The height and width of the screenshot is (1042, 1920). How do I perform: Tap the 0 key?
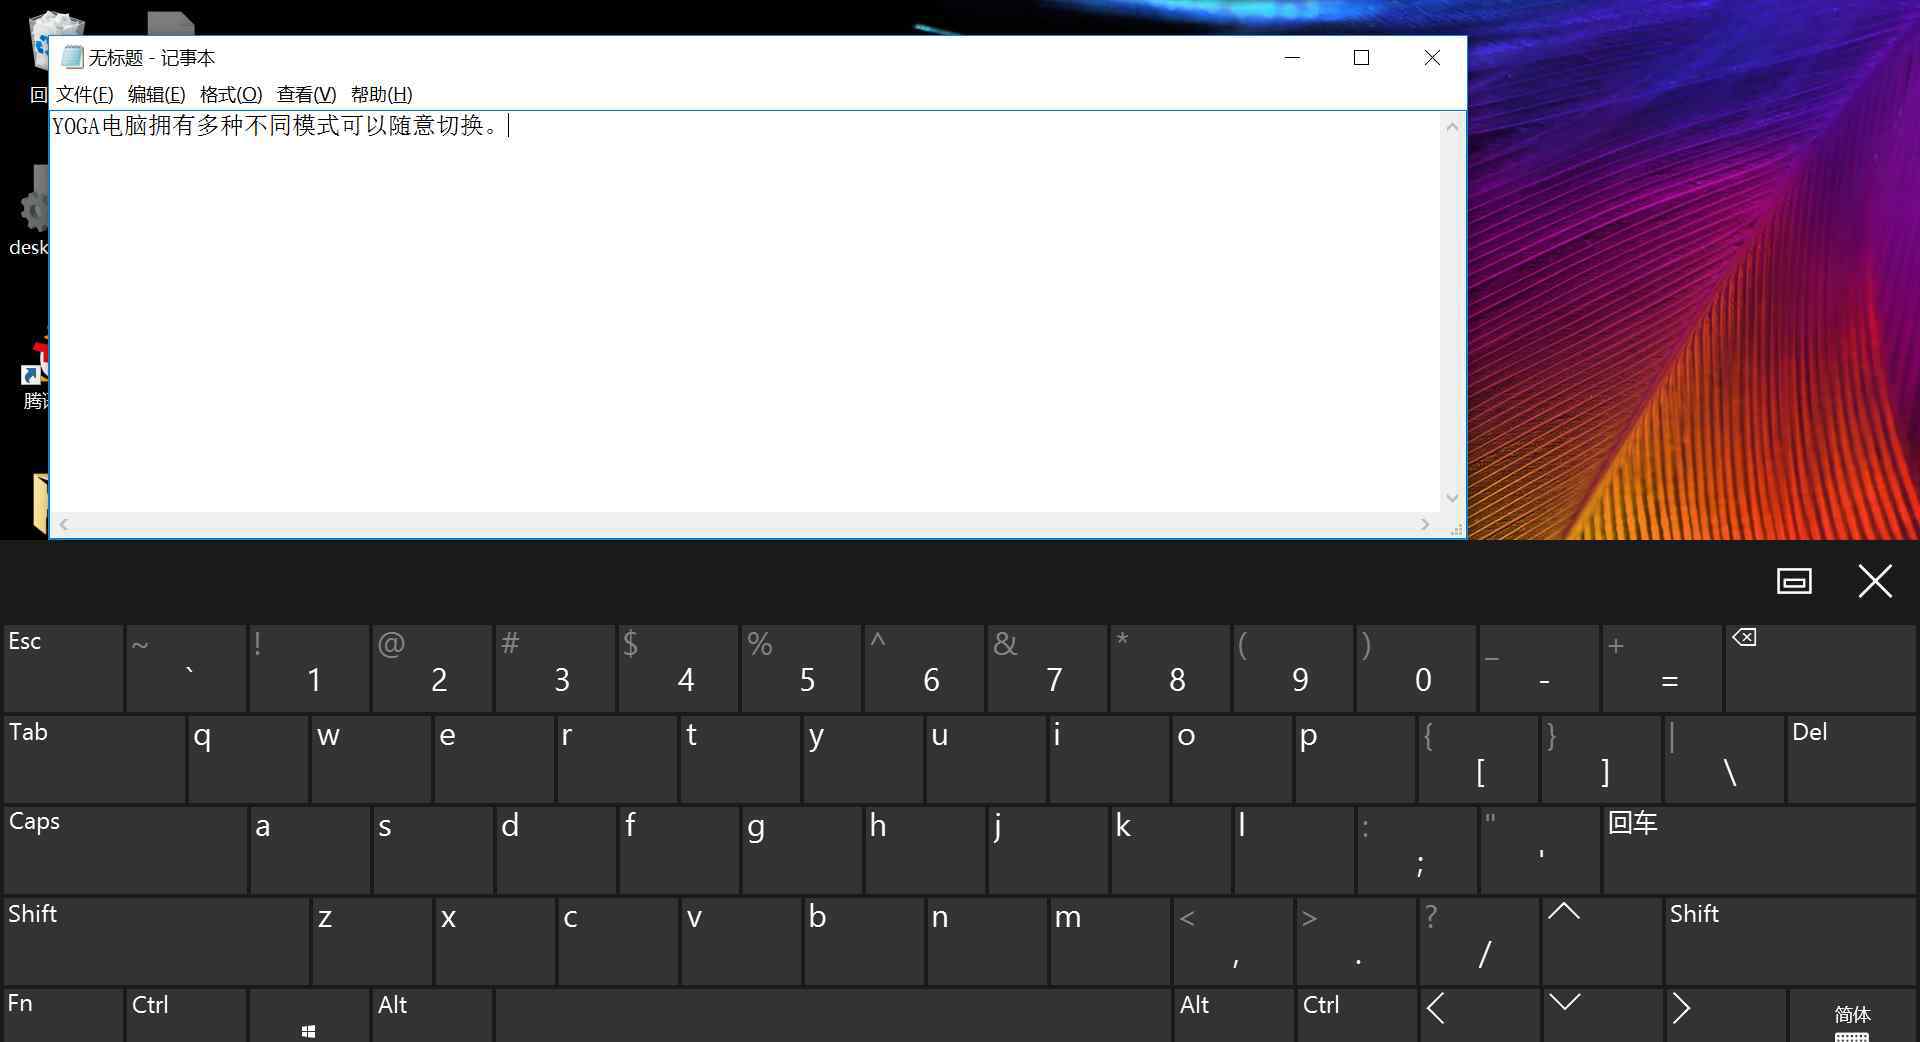[x=1416, y=668]
